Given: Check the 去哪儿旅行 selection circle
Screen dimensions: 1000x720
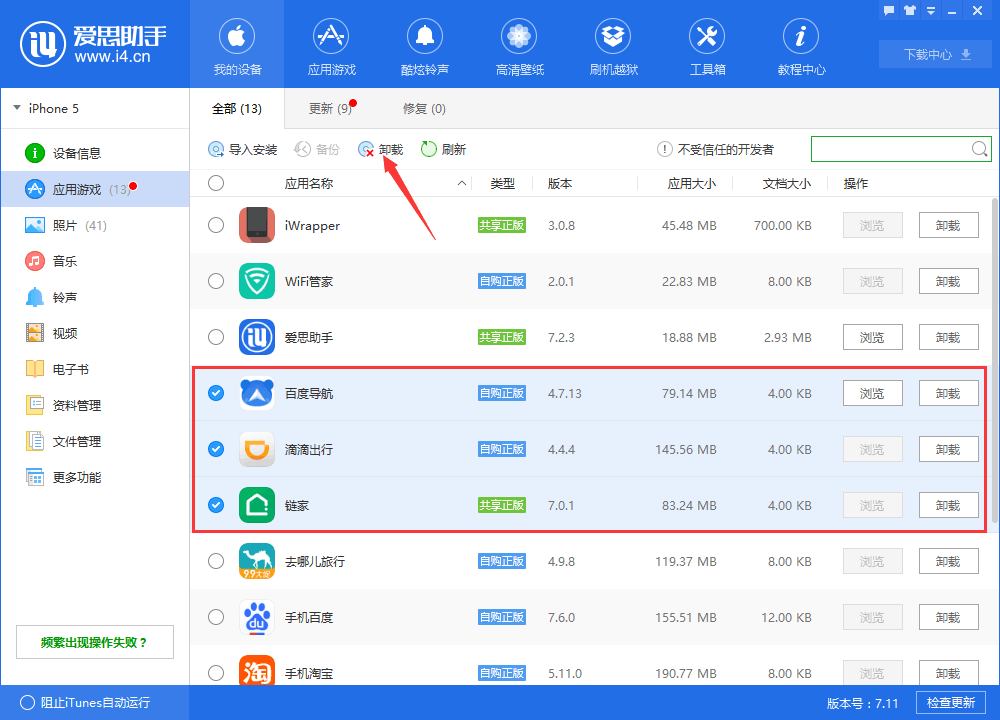Looking at the screenshot, I should tap(216, 561).
